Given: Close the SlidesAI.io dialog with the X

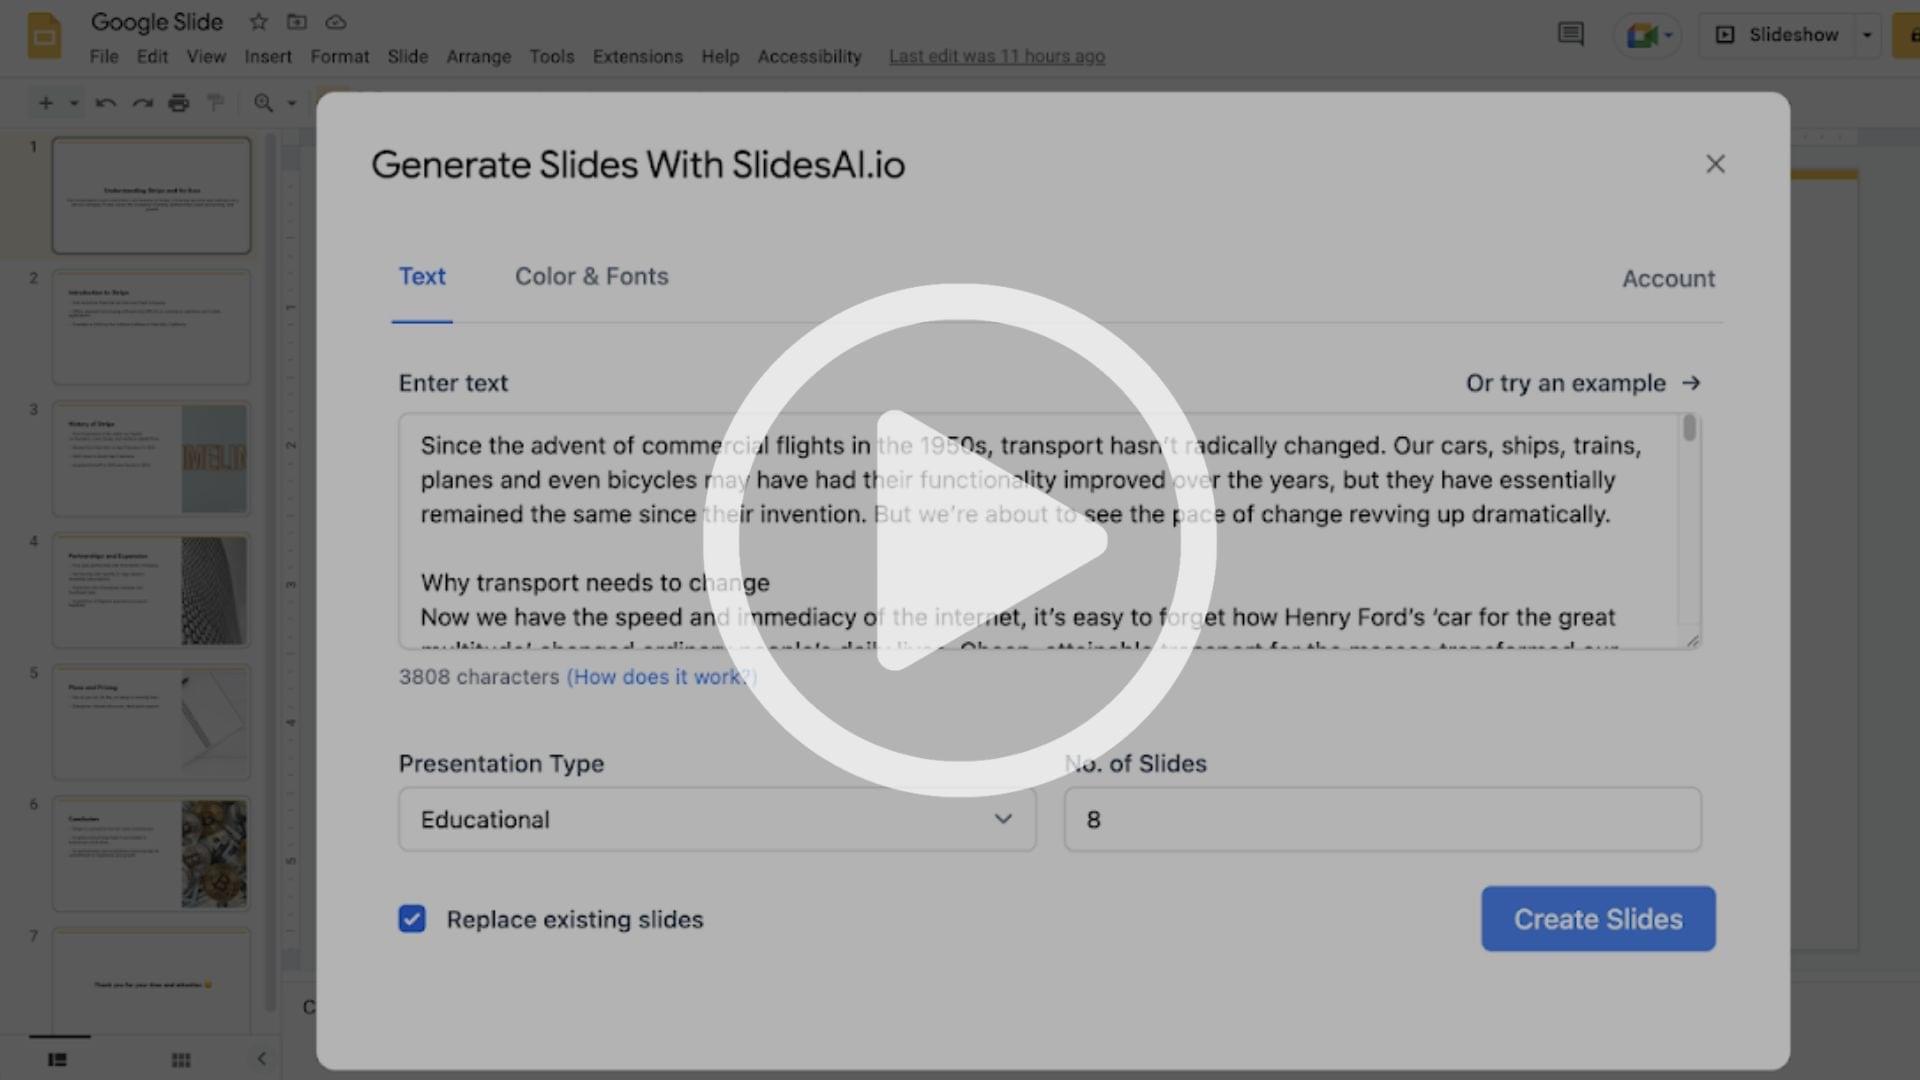Looking at the screenshot, I should point(1715,164).
